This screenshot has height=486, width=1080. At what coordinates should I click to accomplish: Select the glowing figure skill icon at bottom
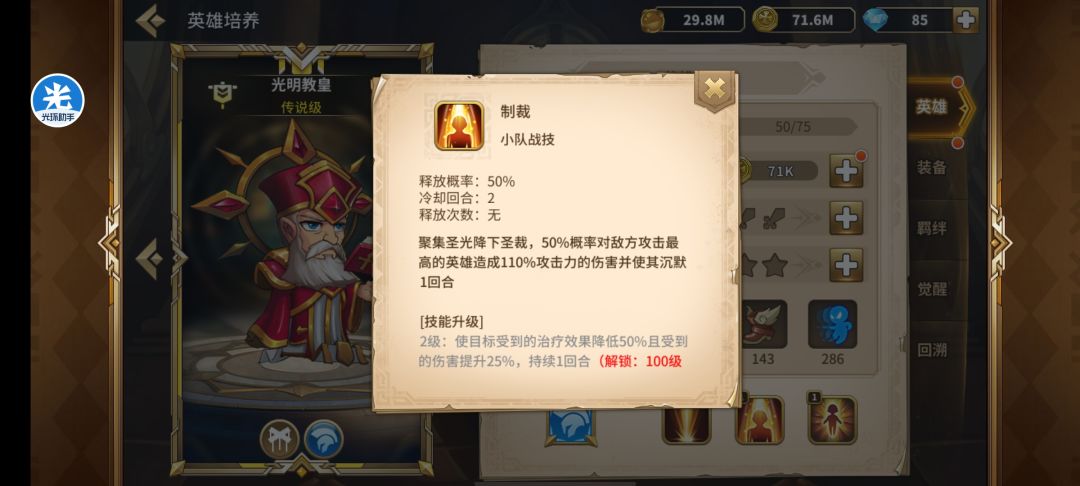(760, 420)
